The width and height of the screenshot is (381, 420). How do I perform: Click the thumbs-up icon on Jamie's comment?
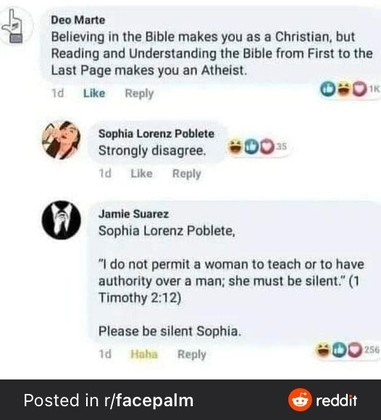339,350
